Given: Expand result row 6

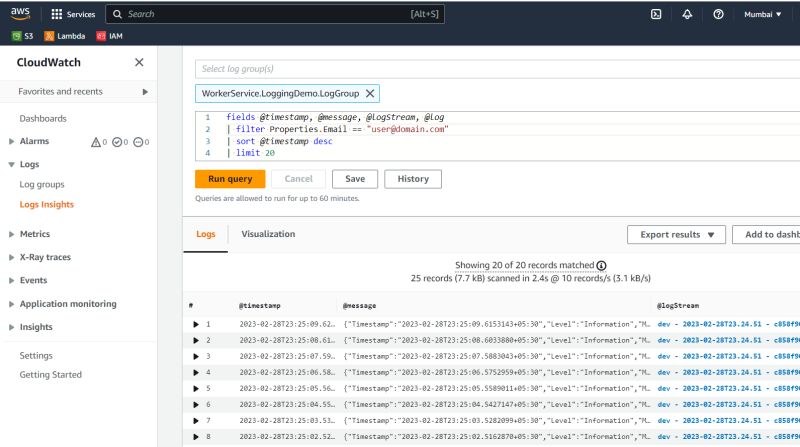Looking at the screenshot, I should tap(196, 405).
